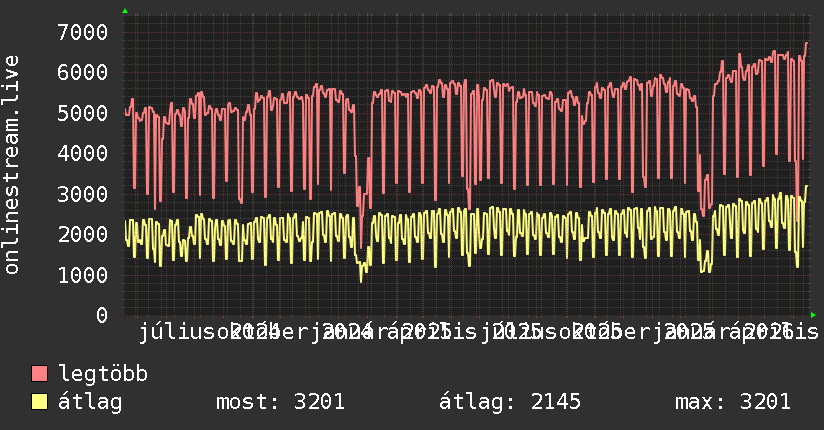Click the max: 3201 value
The image size is (824, 430).
coord(733,402)
